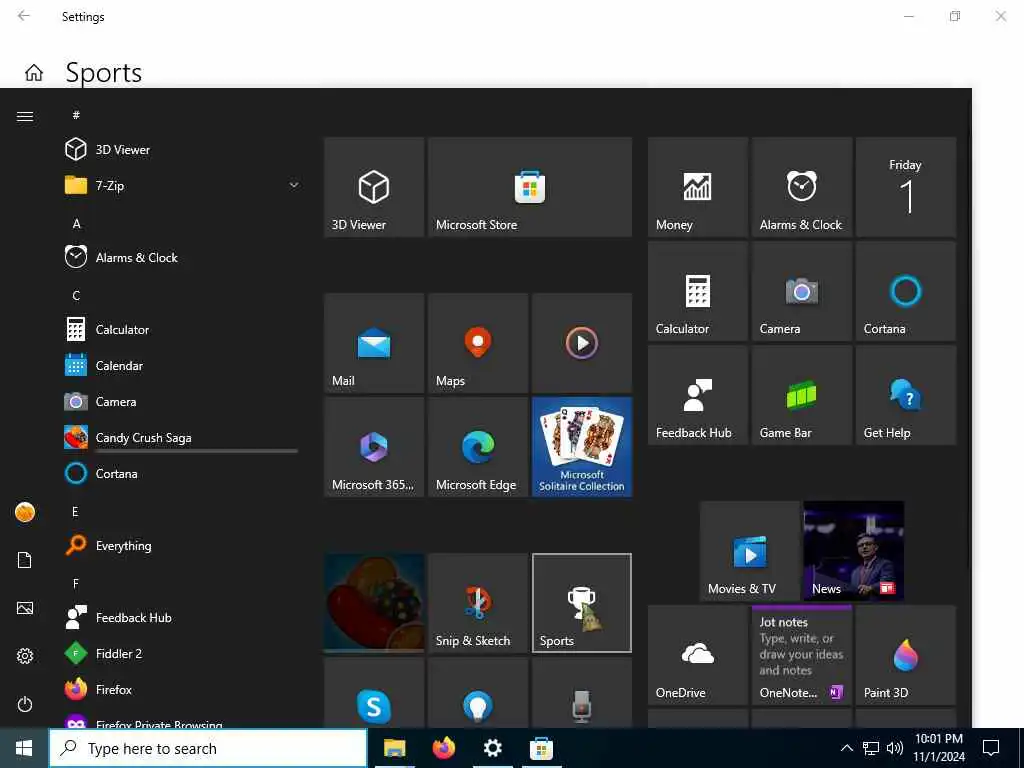
Task: Open the Paint 3D tile
Action: [x=906, y=655]
